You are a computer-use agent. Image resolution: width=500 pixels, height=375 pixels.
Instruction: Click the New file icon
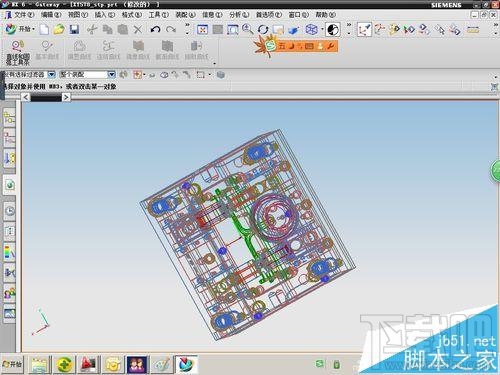(x=44, y=30)
